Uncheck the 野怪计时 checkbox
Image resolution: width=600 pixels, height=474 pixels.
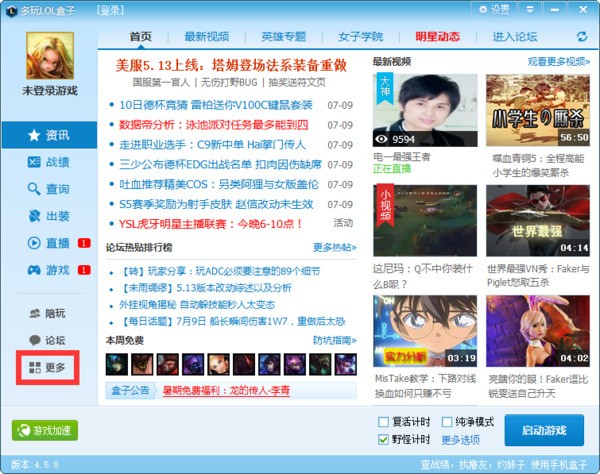(384, 439)
